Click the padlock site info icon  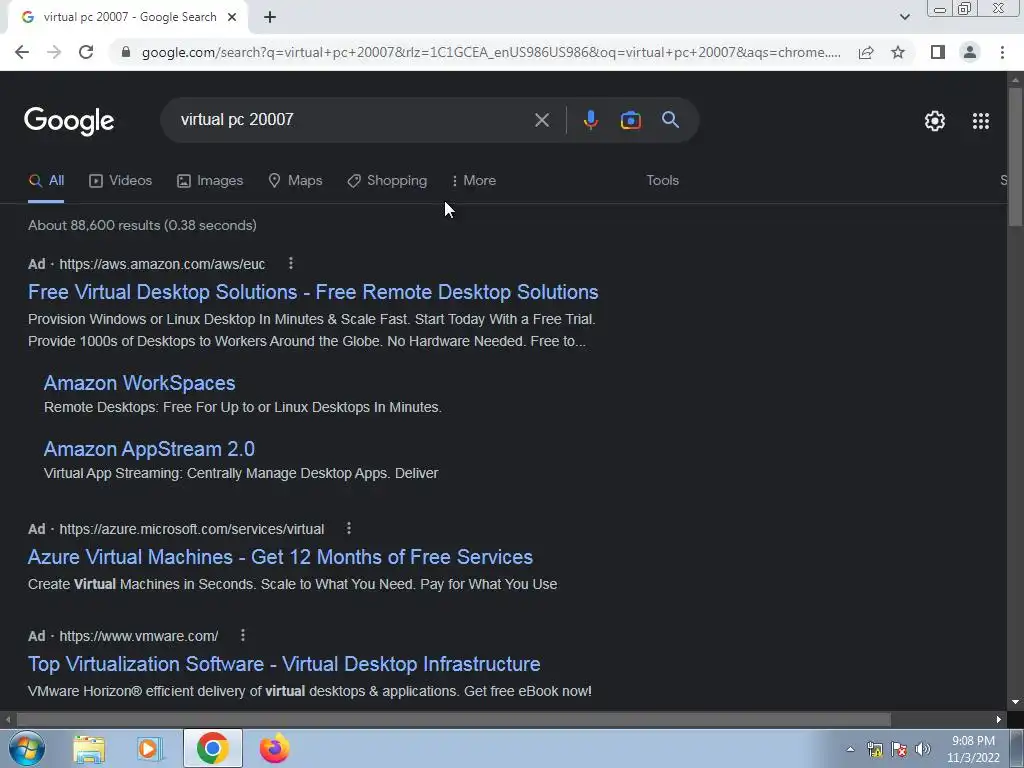pyautogui.click(x=126, y=52)
